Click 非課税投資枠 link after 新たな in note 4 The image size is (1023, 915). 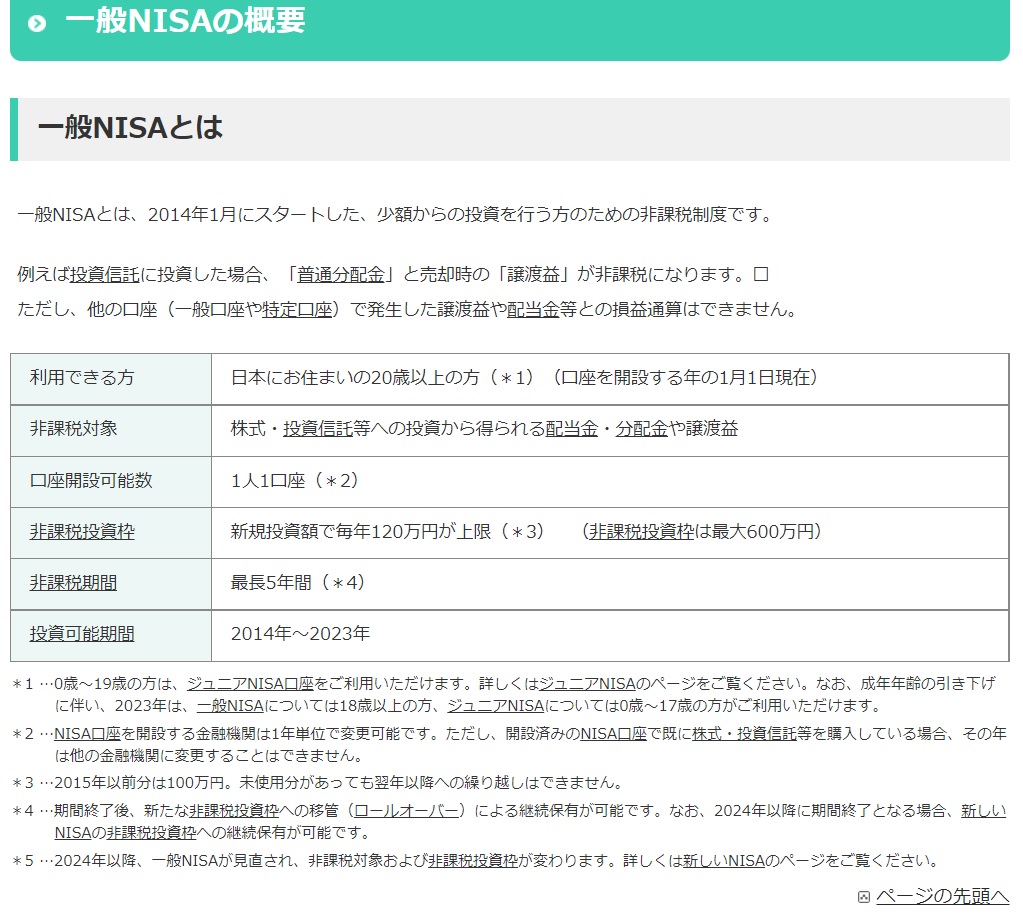point(234,811)
